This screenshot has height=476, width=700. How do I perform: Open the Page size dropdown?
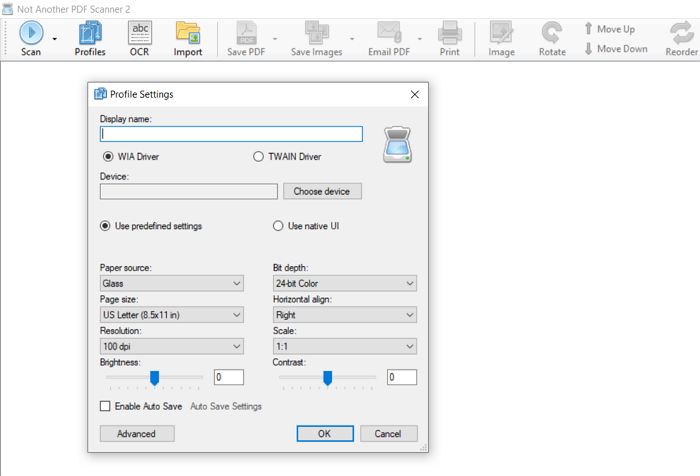click(x=172, y=315)
